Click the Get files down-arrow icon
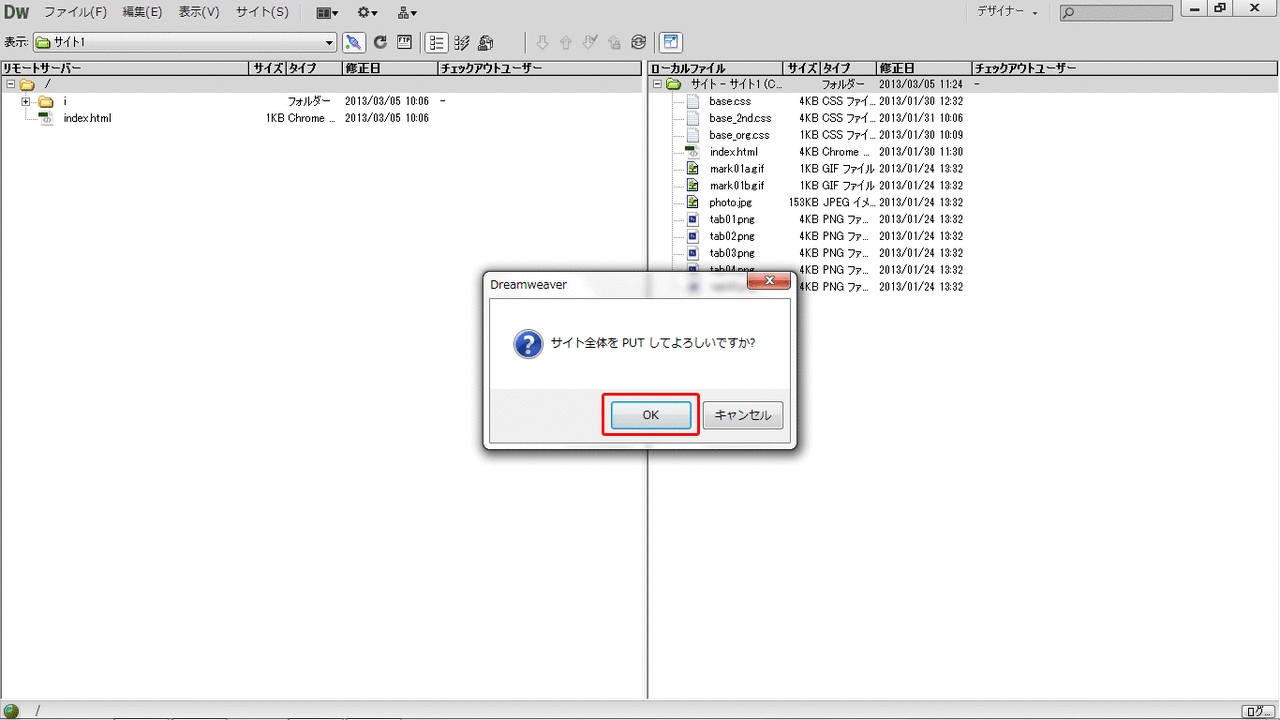The image size is (1280, 720). click(543, 42)
